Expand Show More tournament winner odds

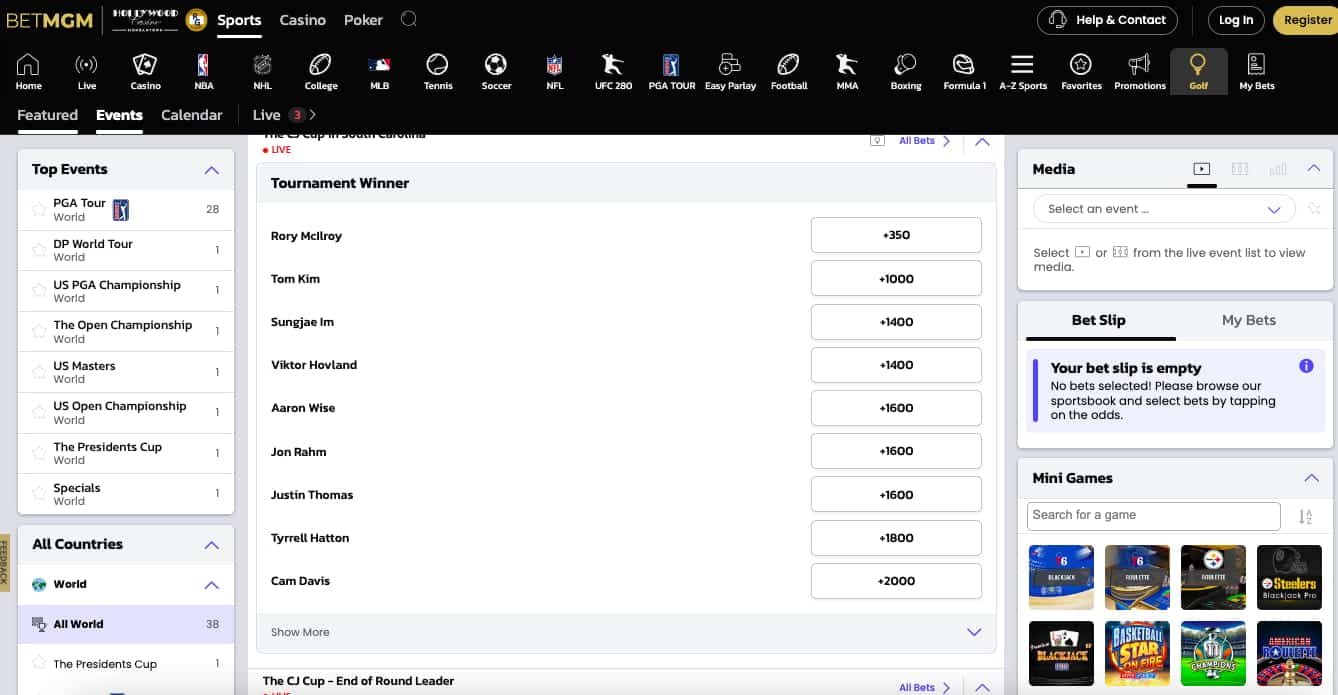626,632
